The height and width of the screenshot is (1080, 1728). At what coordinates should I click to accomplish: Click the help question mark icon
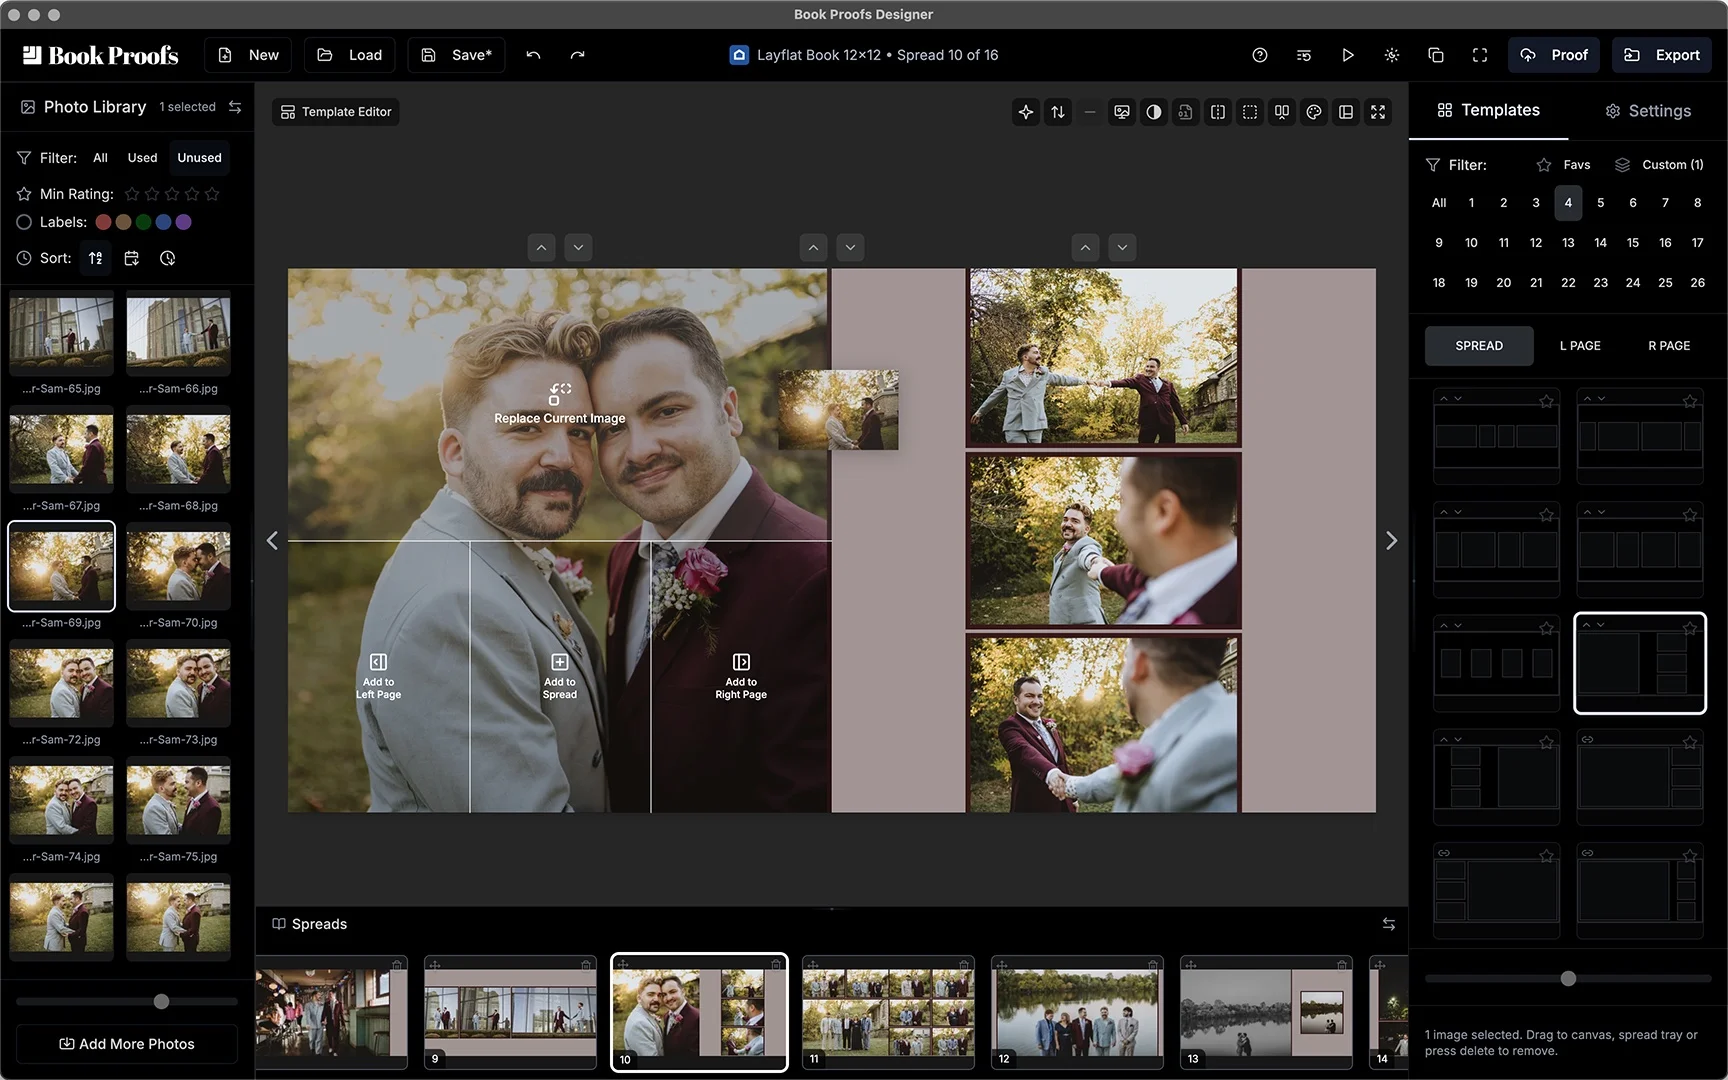(x=1260, y=55)
